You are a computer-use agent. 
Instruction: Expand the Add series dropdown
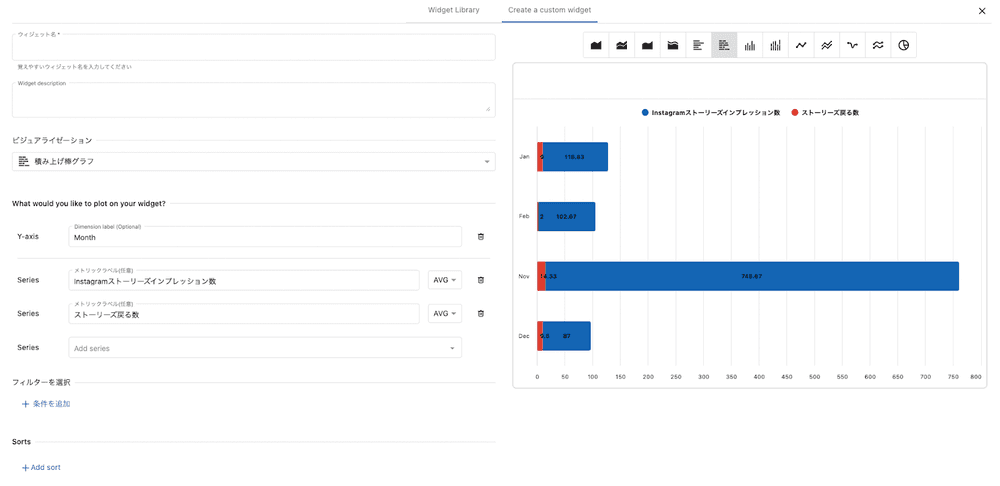[x=265, y=348]
